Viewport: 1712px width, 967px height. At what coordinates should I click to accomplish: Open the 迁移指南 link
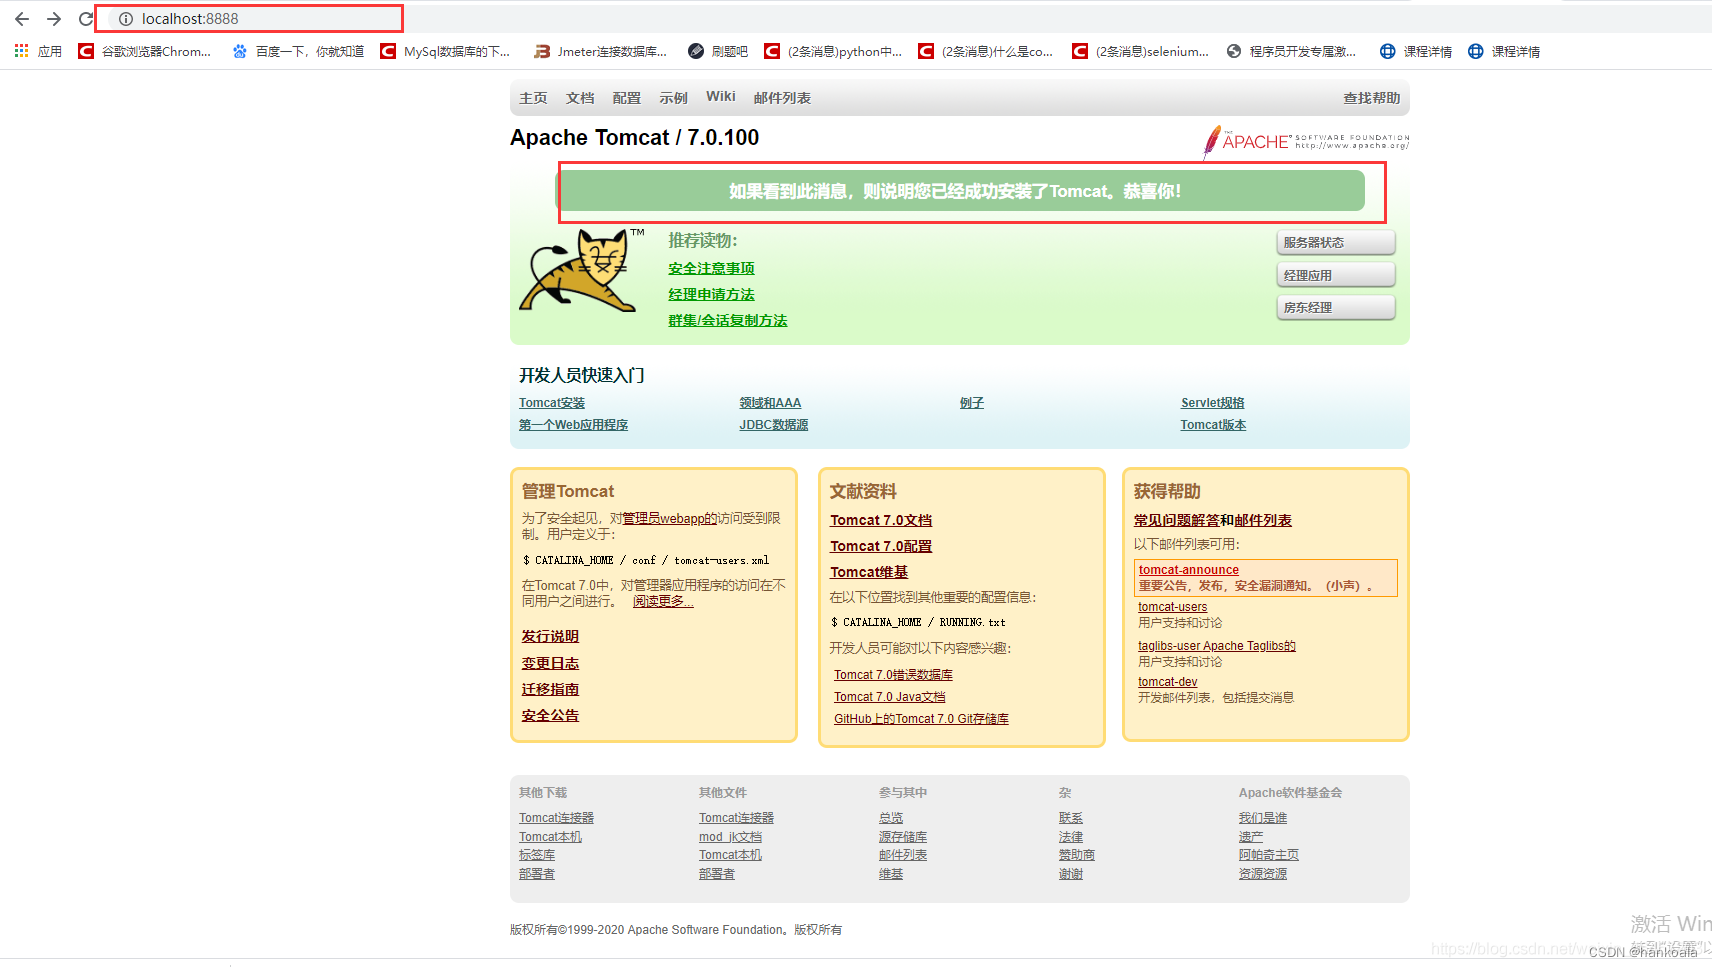550,689
